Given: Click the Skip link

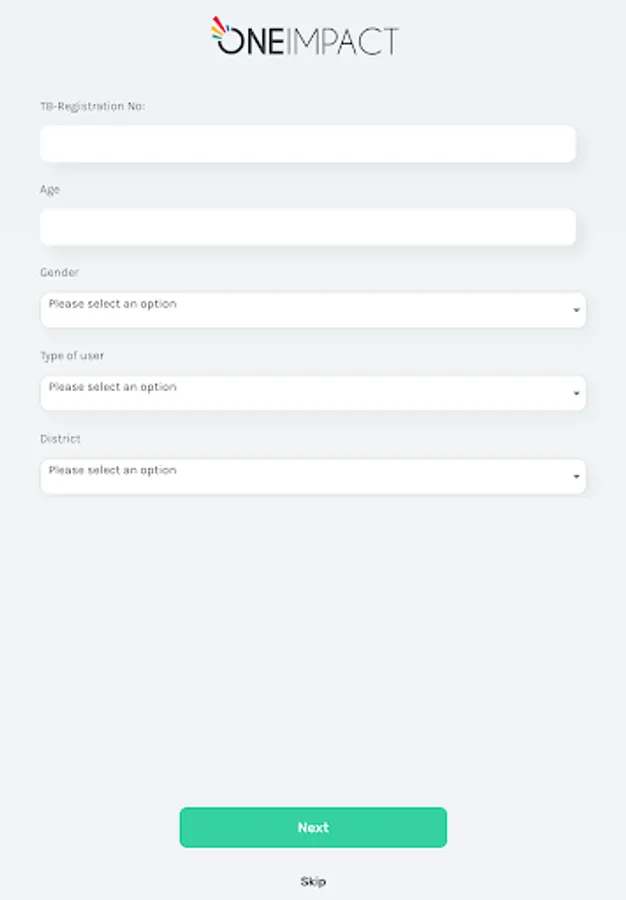Looking at the screenshot, I should click(313, 882).
